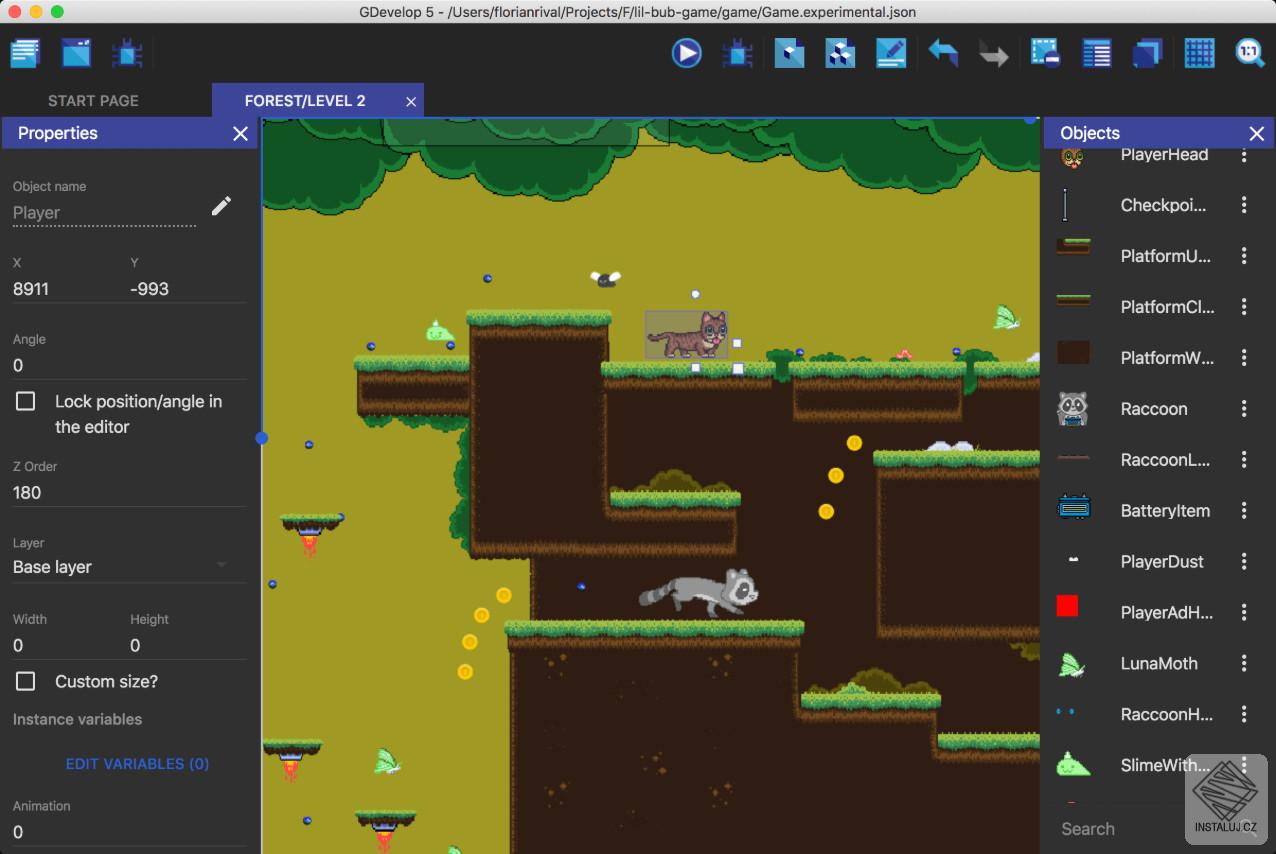Close the FOREST/LEVEL 2 tab
The height and width of the screenshot is (854, 1276).
pyautogui.click(x=411, y=102)
